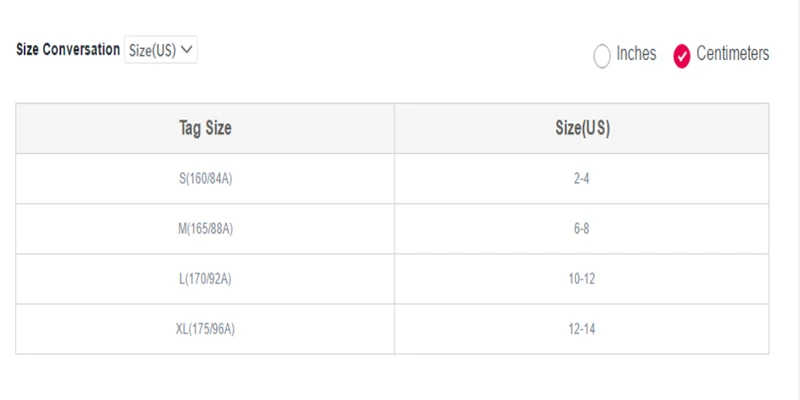Image resolution: width=800 pixels, height=400 pixels.
Task: Click the Centimeters label text
Action: (x=733, y=54)
